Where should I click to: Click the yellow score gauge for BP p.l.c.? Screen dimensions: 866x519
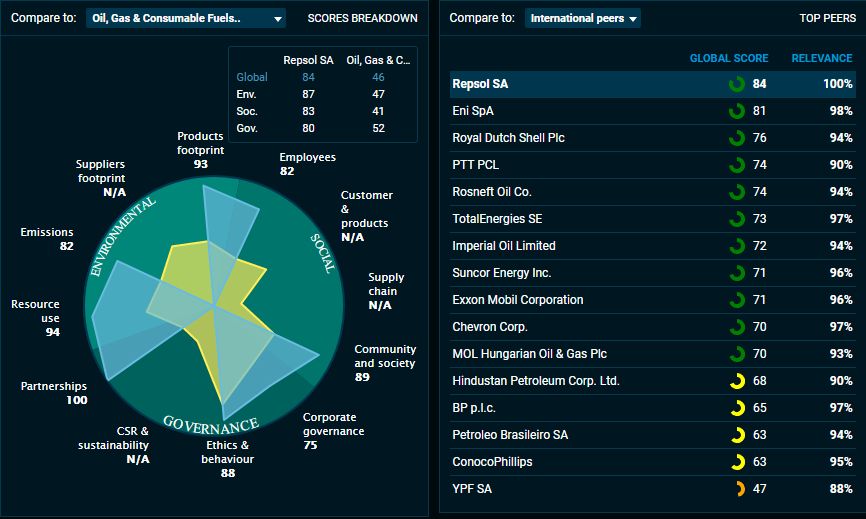(x=737, y=408)
